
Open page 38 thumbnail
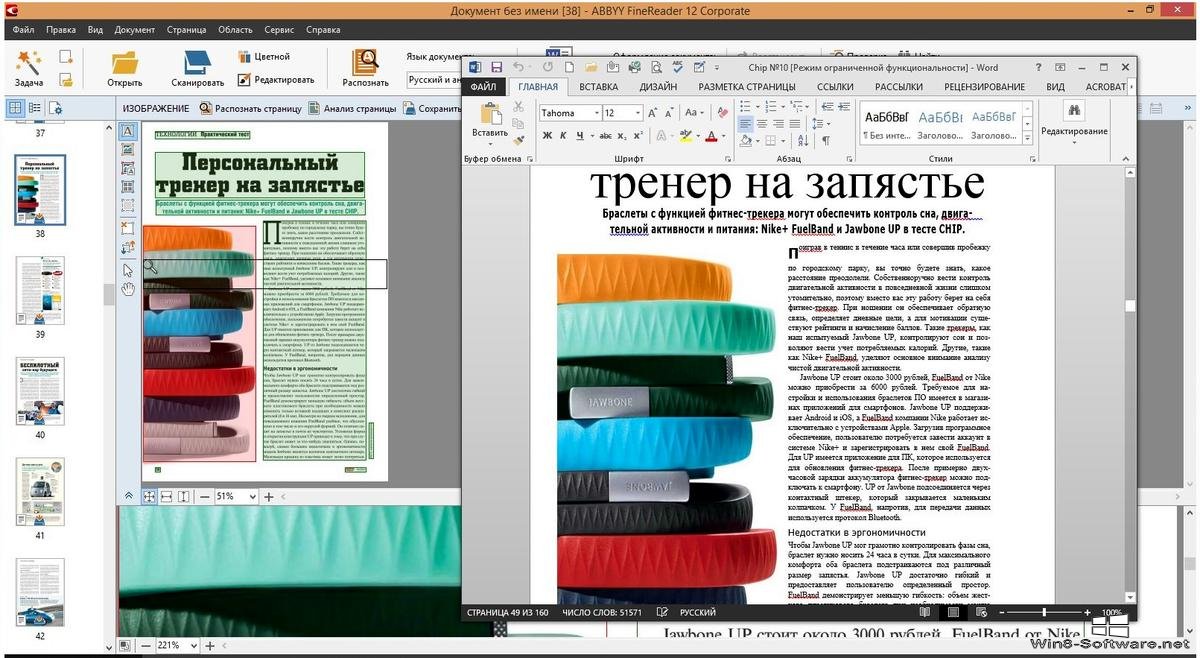tap(40, 190)
